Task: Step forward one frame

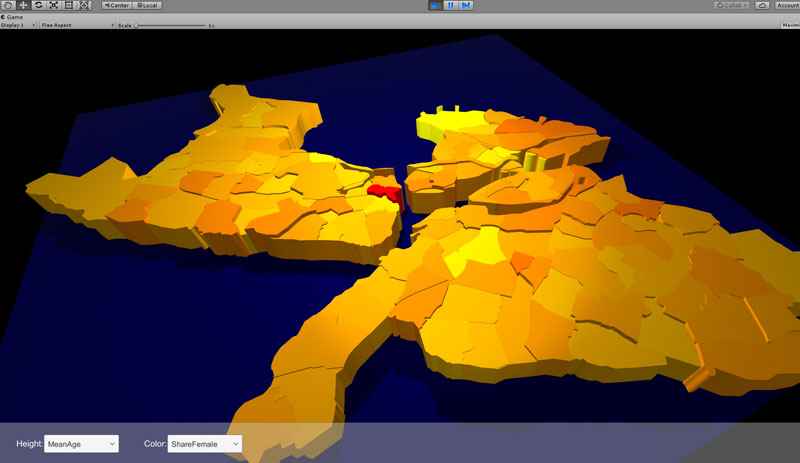Action: 466,5
